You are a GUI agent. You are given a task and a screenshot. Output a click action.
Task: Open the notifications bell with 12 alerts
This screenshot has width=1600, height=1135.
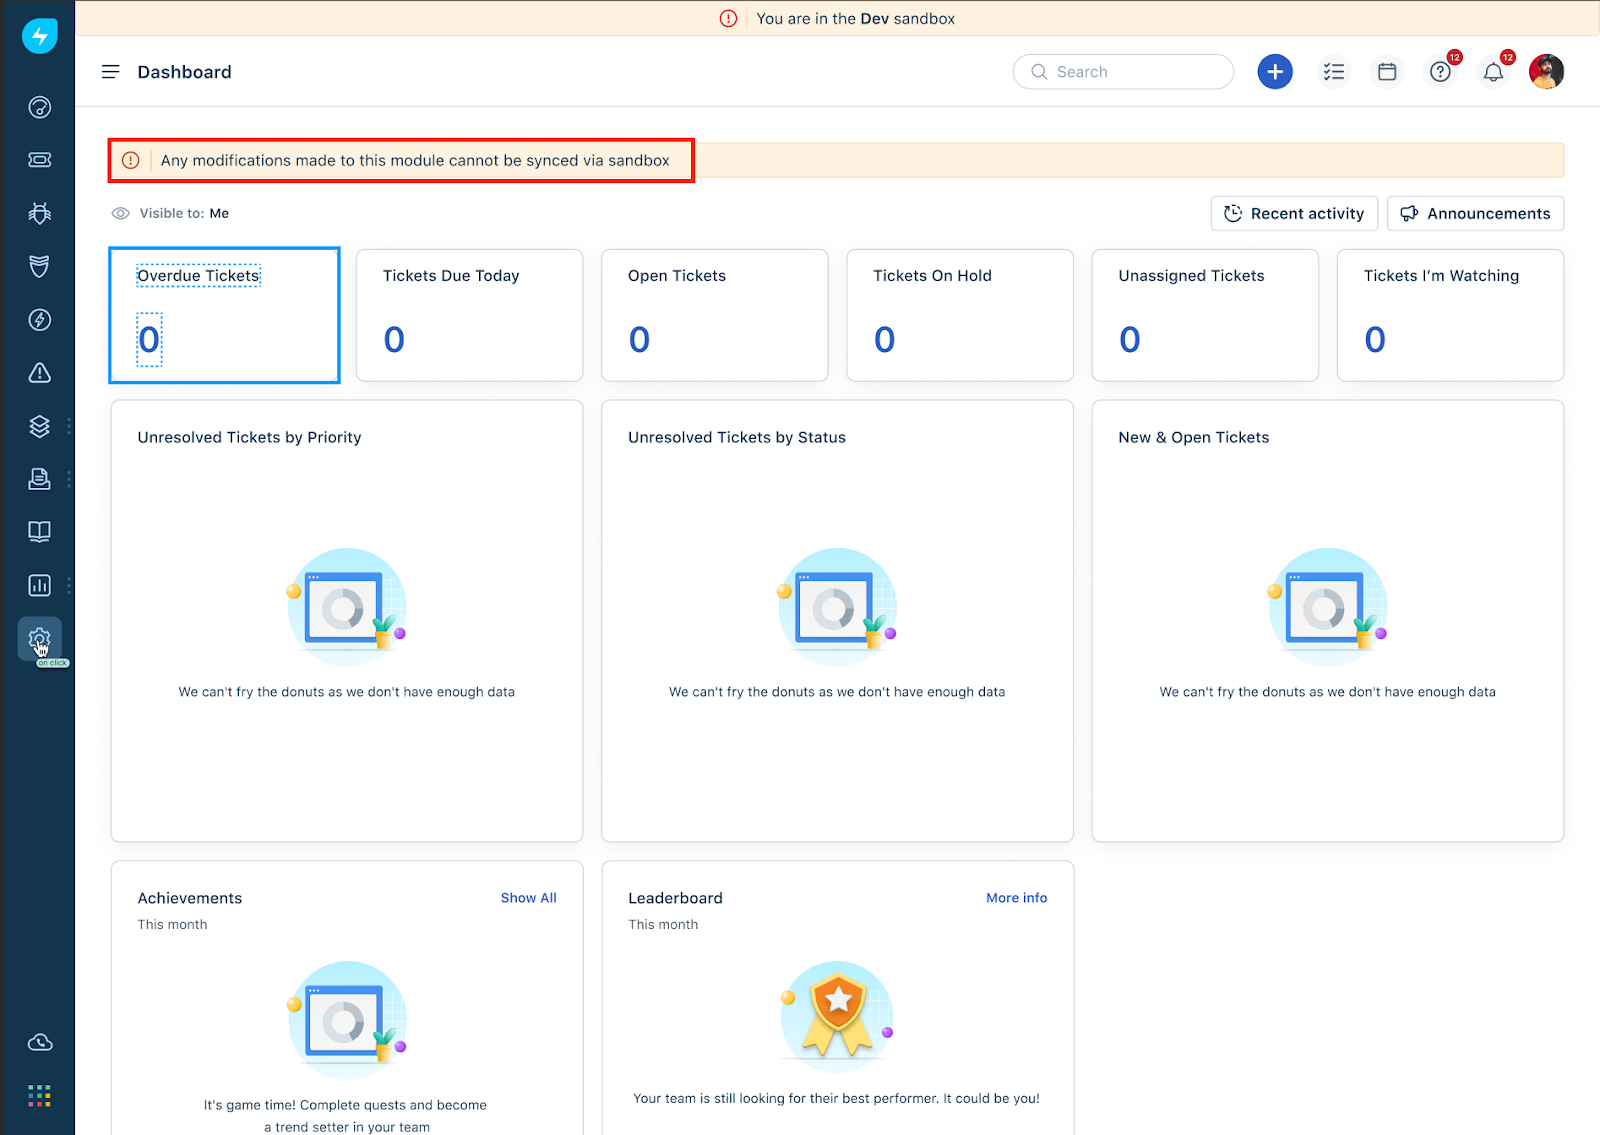1493,71
